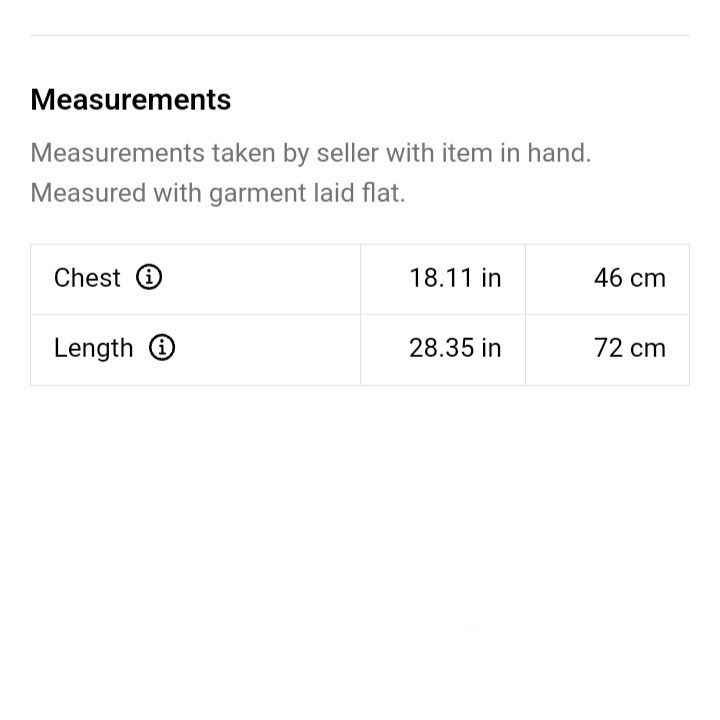Click the divider line above Measurements heading
Screen dimensions: 720x720
point(360,35)
